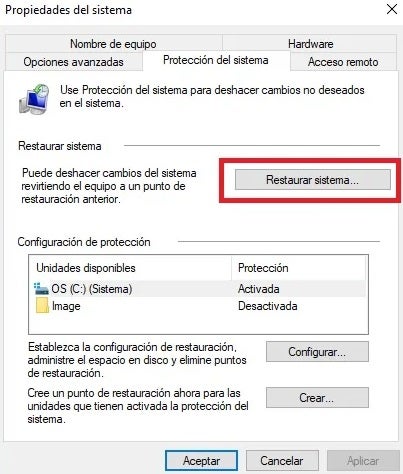The image size is (403, 474).
Task: Select the Image drive row
Action: (199, 306)
